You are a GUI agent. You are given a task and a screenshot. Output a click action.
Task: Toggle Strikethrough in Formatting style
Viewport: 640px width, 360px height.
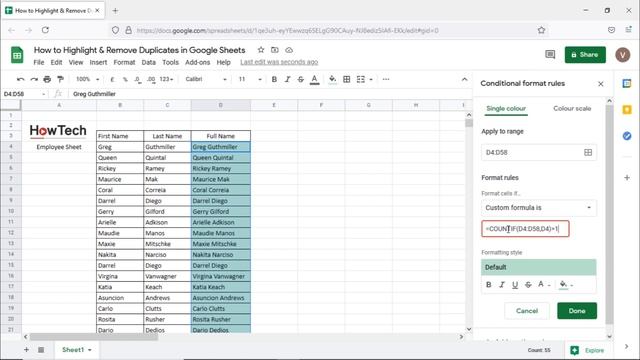[528, 284]
